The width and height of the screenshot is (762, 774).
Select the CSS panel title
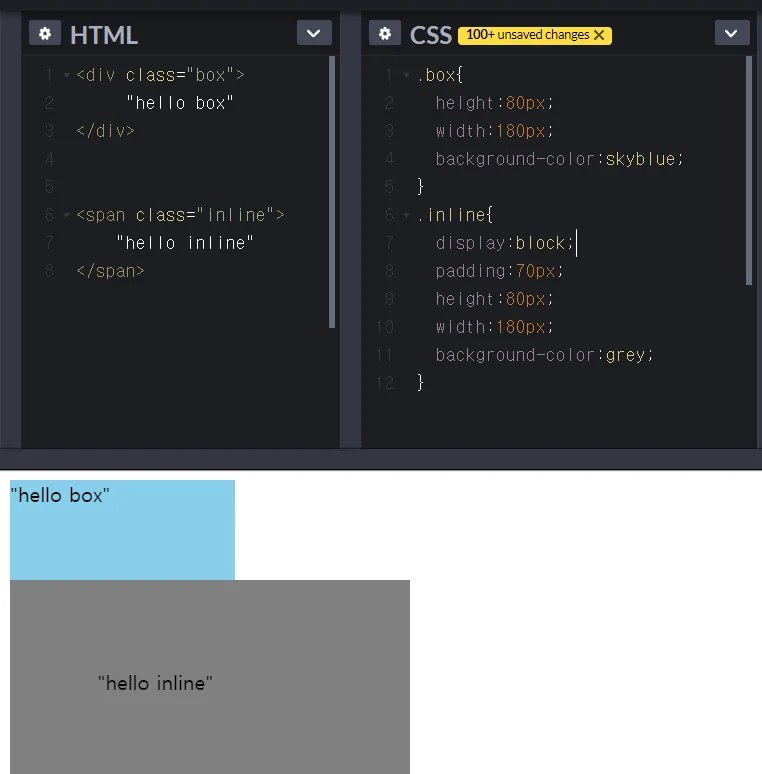431,35
